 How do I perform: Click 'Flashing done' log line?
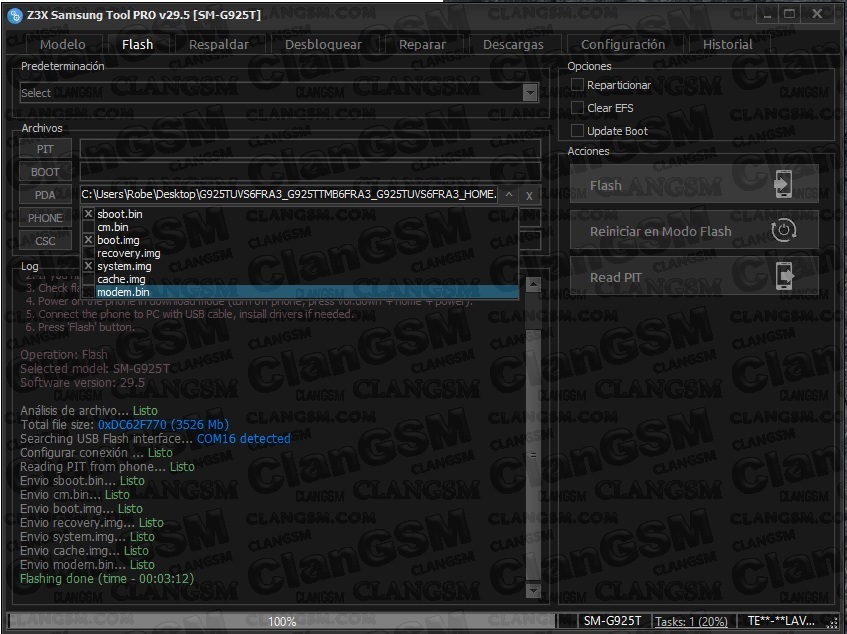point(107,579)
